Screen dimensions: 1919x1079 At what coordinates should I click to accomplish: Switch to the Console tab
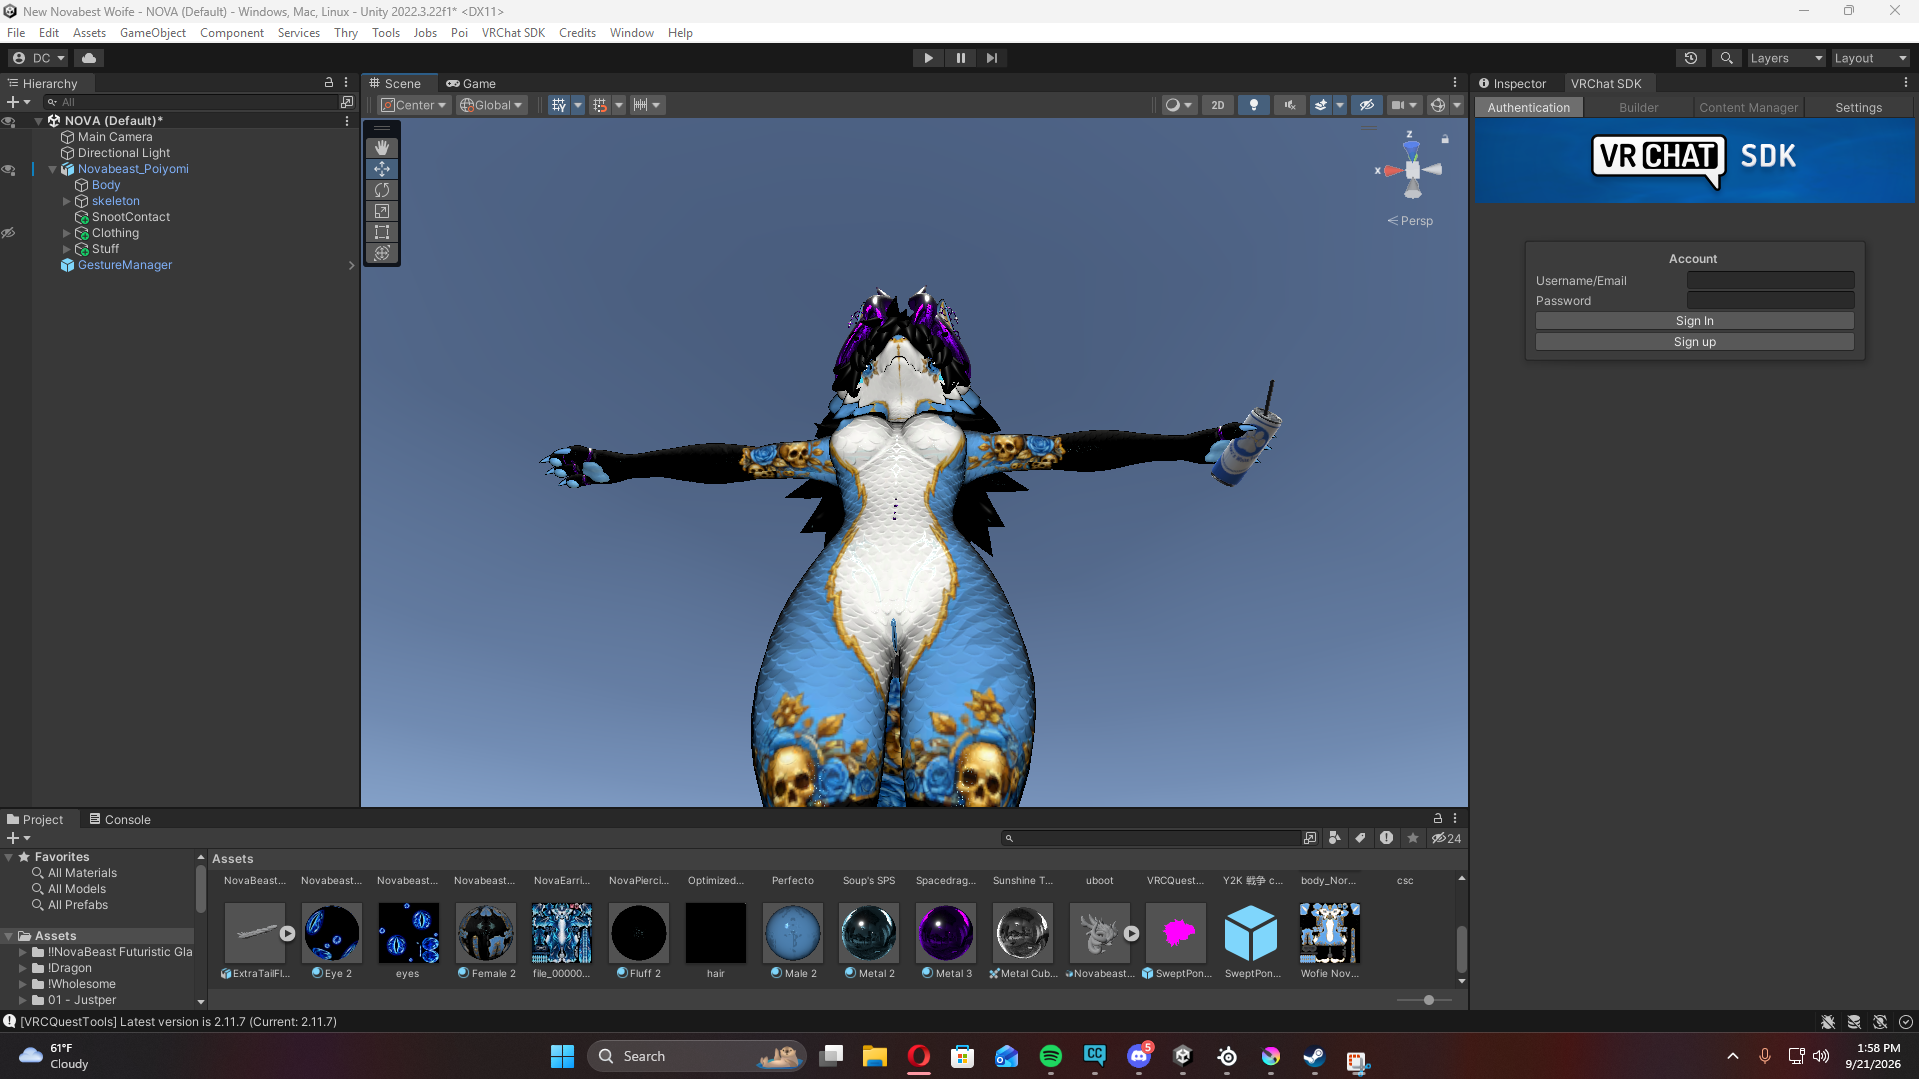coord(120,820)
